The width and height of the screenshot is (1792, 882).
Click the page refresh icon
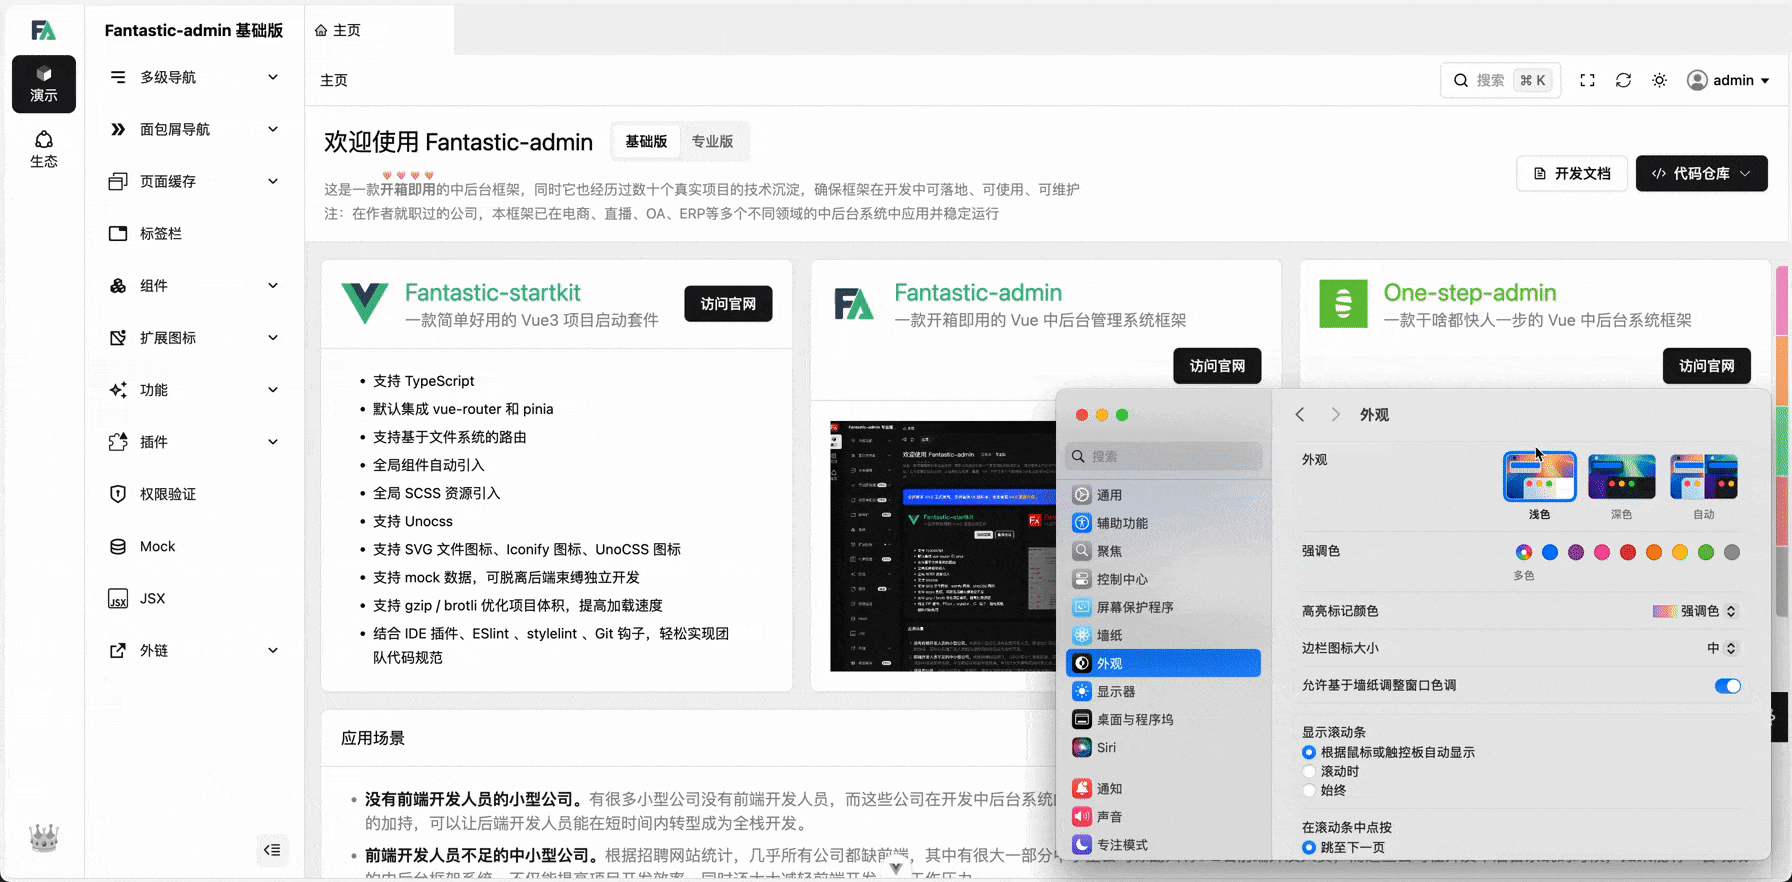coord(1623,80)
